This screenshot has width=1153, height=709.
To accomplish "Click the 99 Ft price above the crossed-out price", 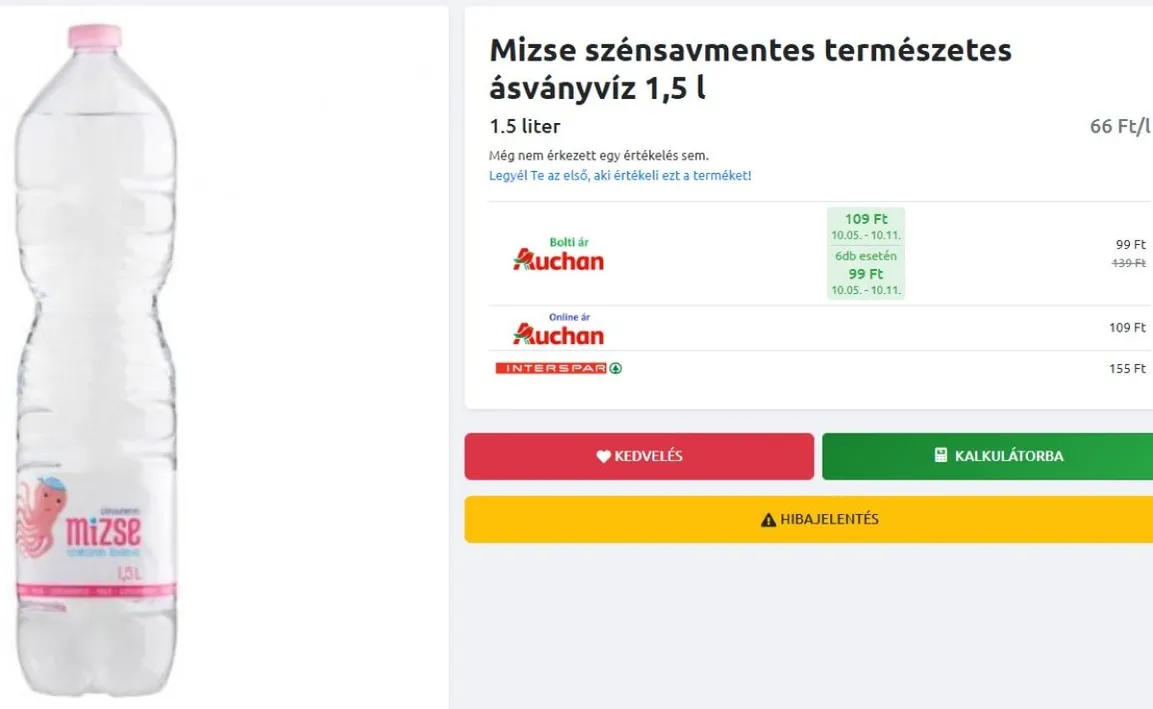I will click(x=1130, y=245).
